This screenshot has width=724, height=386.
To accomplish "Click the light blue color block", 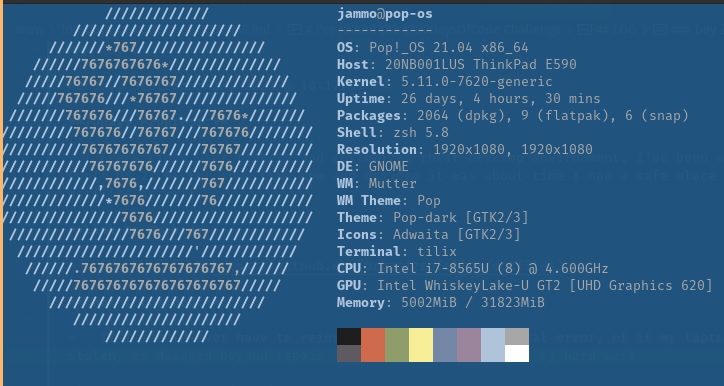I will 493,345.
